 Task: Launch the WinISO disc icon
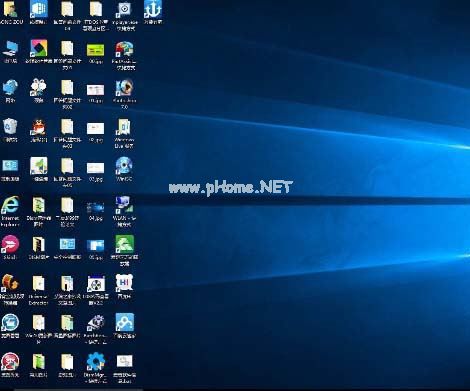coord(124,166)
